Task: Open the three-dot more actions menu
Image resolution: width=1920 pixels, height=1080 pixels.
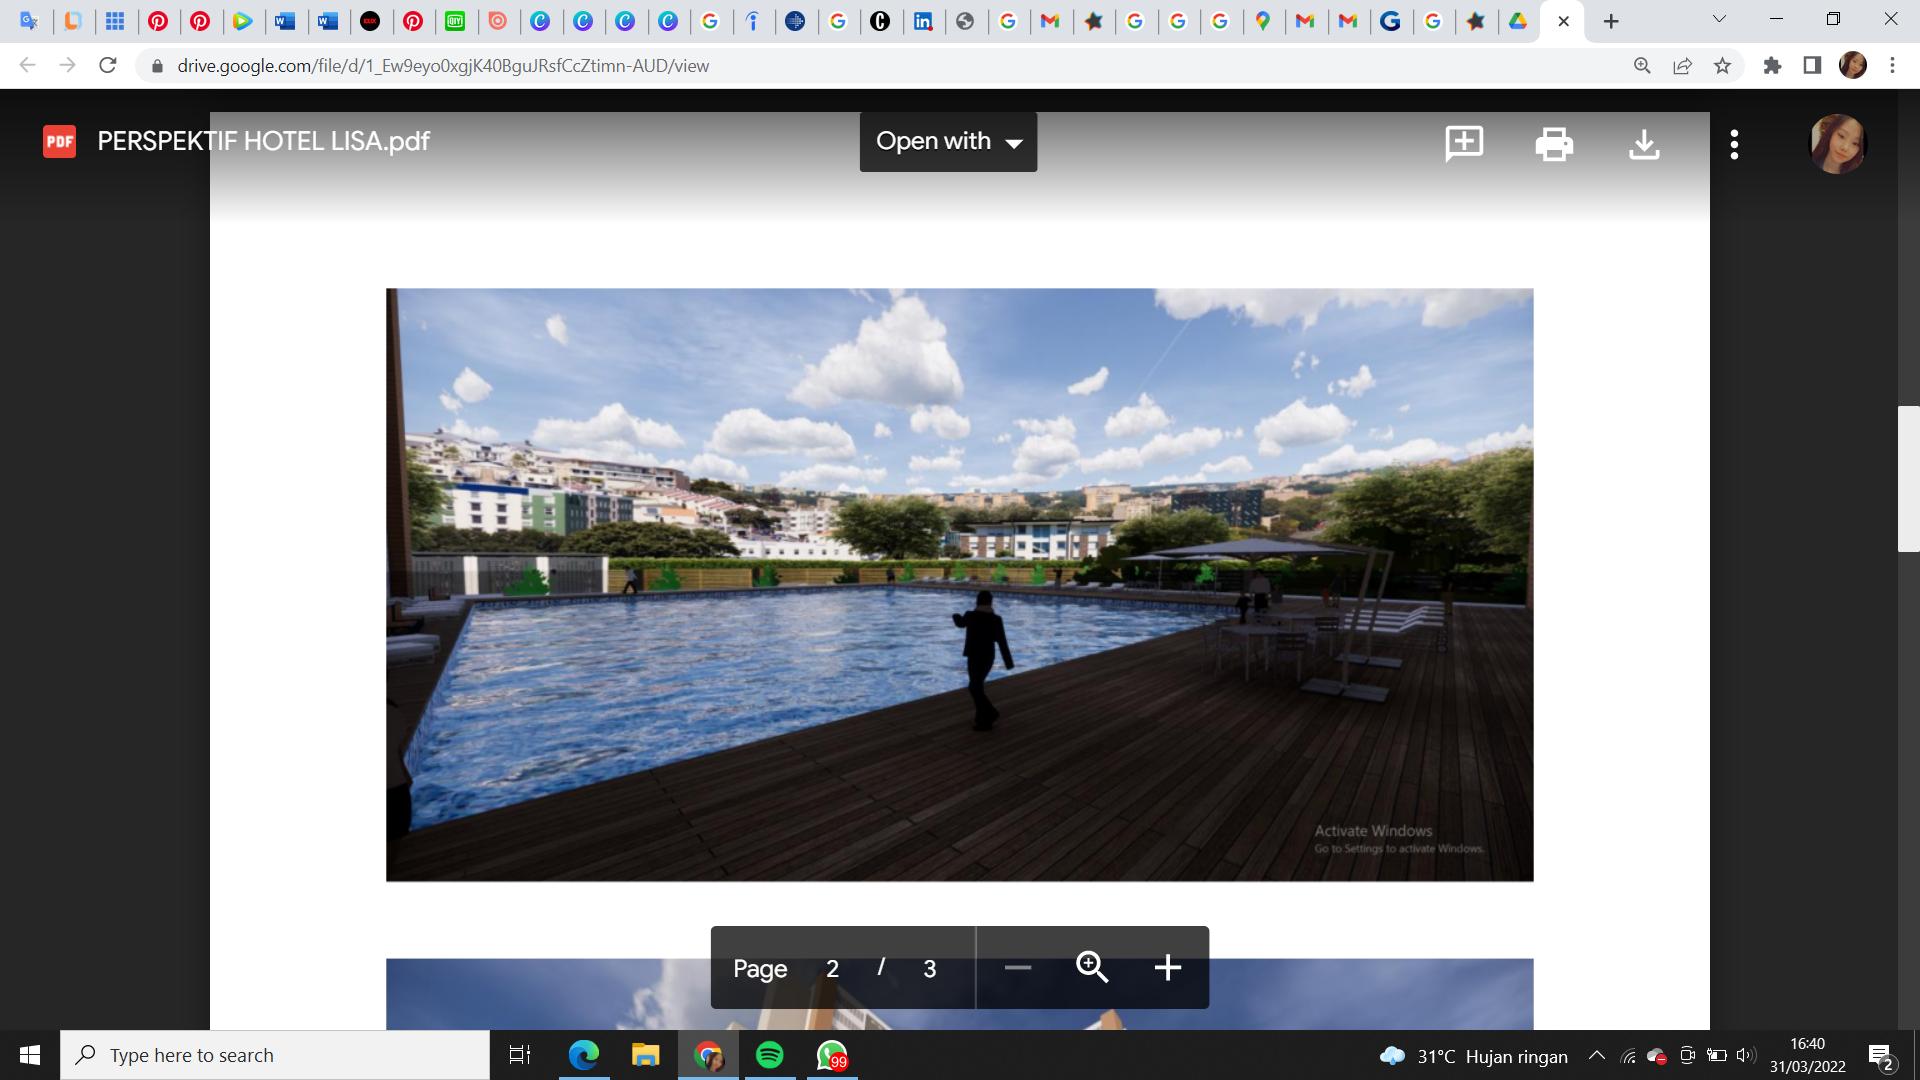Action: click(x=1734, y=144)
